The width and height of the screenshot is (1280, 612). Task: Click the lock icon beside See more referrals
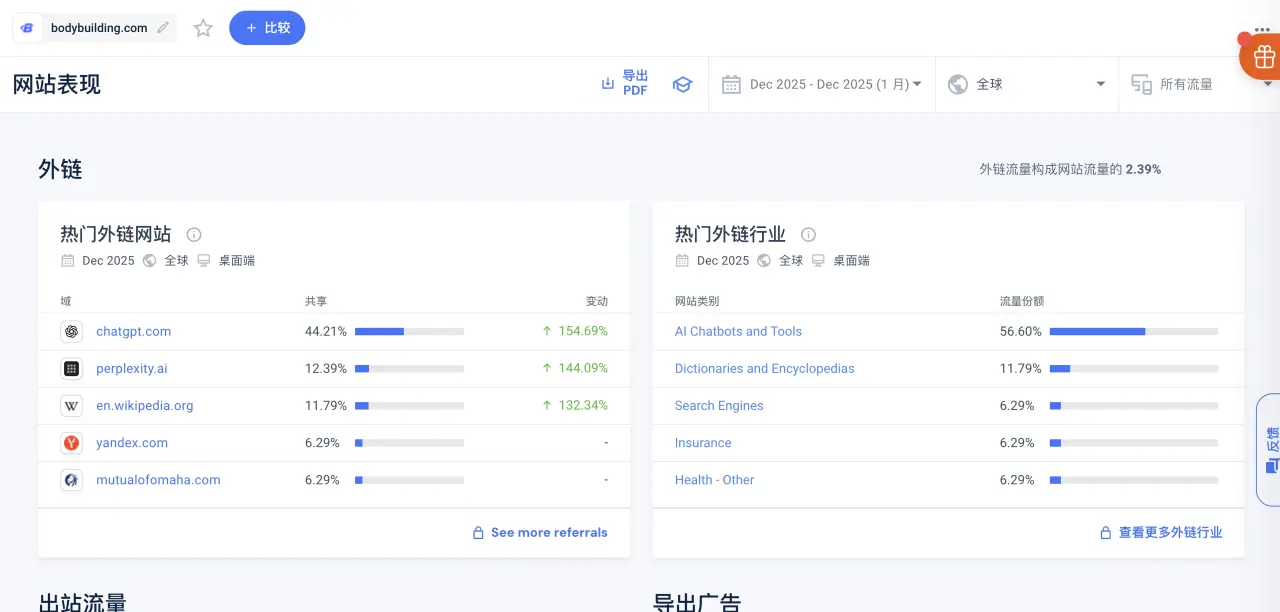[478, 533]
